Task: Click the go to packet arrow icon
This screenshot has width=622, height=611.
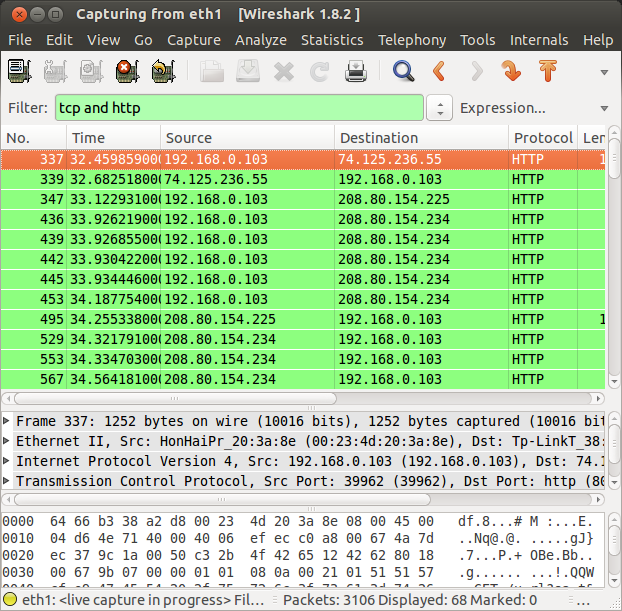Action: tap(511, 71)
